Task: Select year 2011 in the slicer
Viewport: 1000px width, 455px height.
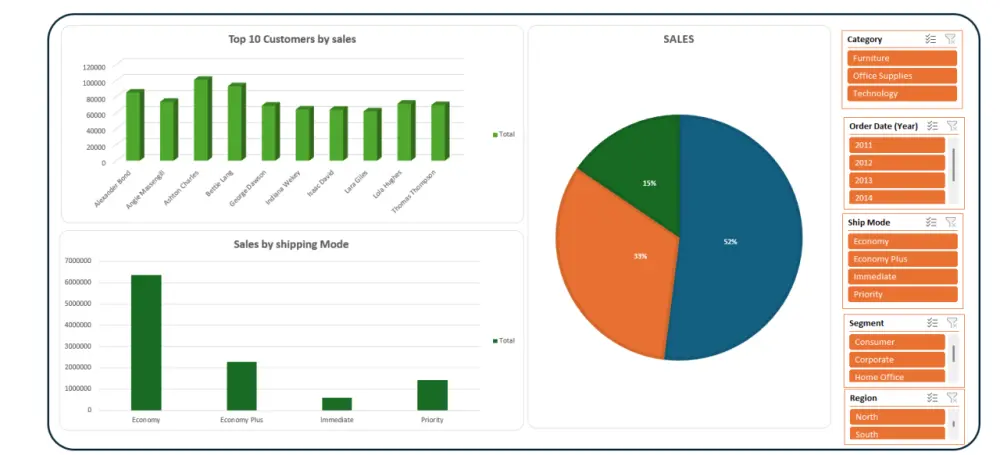Action: [x=897, y=145]
